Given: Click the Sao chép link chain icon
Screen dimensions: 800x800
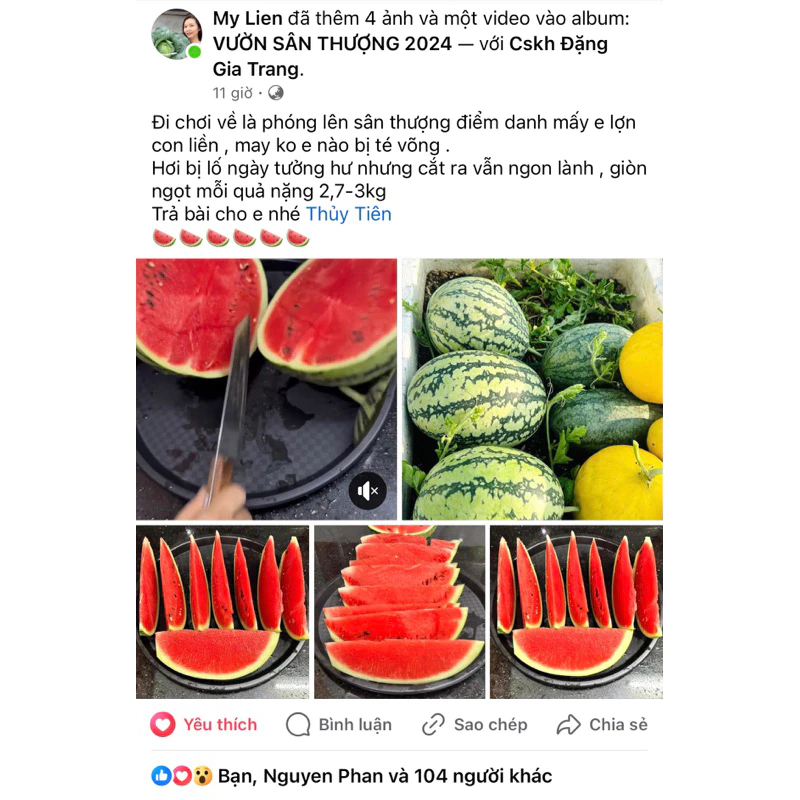Looking at the screenshot, I should (433, 724).
